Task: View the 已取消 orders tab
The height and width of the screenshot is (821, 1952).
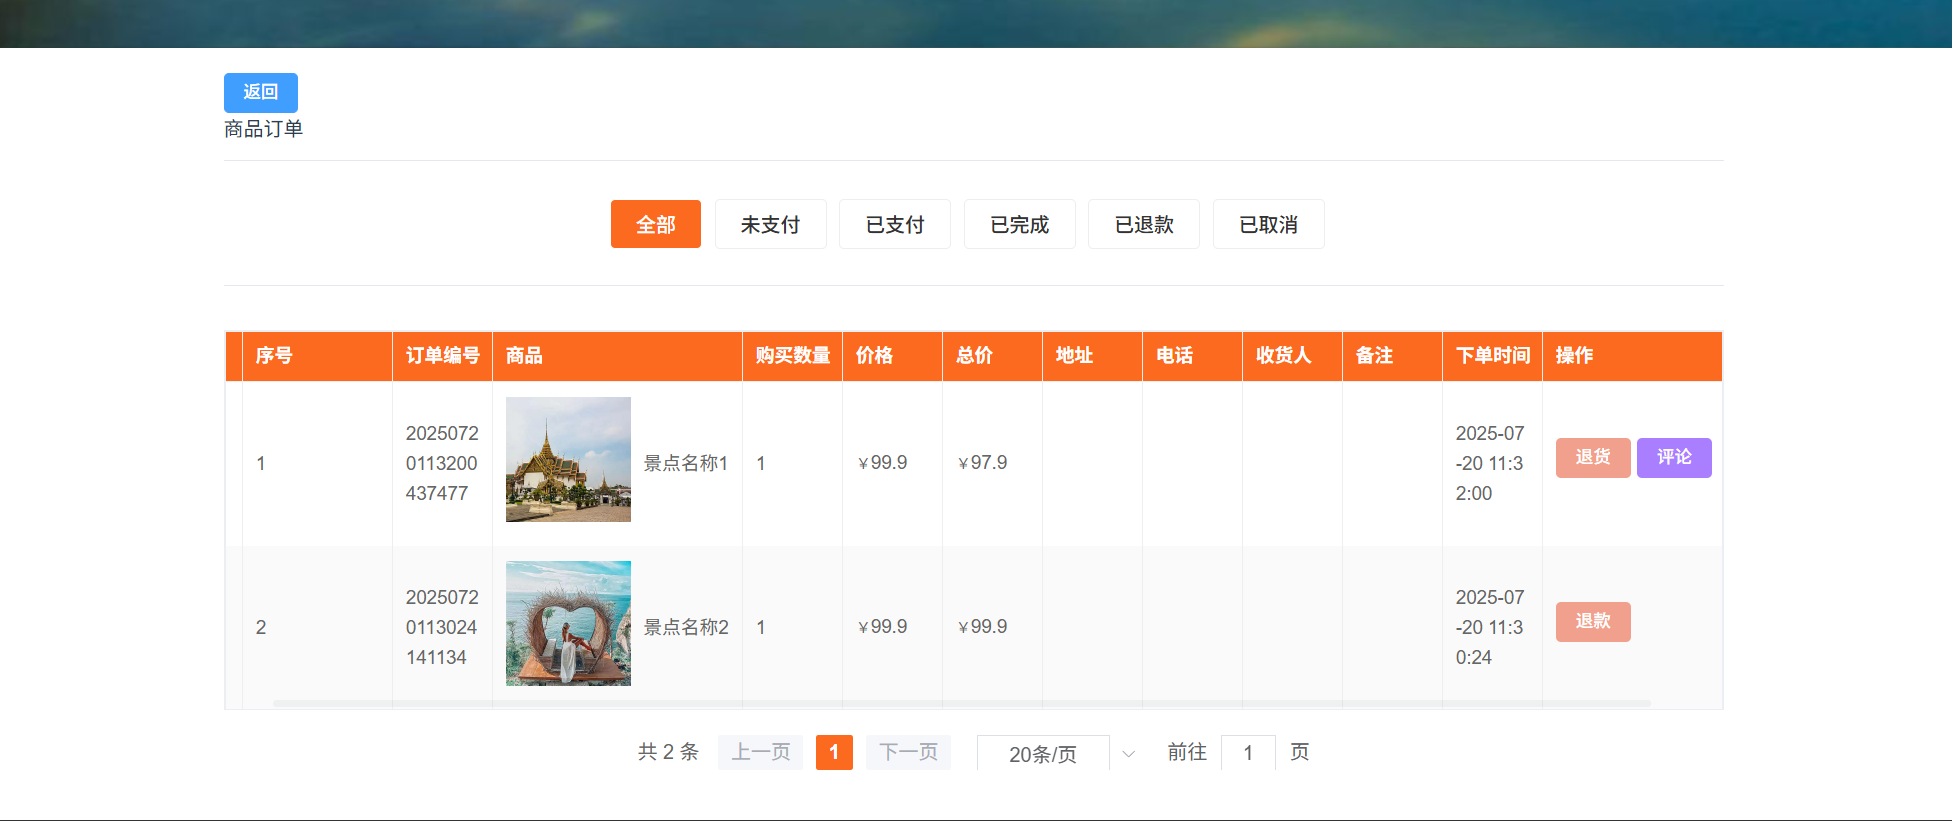Action: click(1268, 224)
